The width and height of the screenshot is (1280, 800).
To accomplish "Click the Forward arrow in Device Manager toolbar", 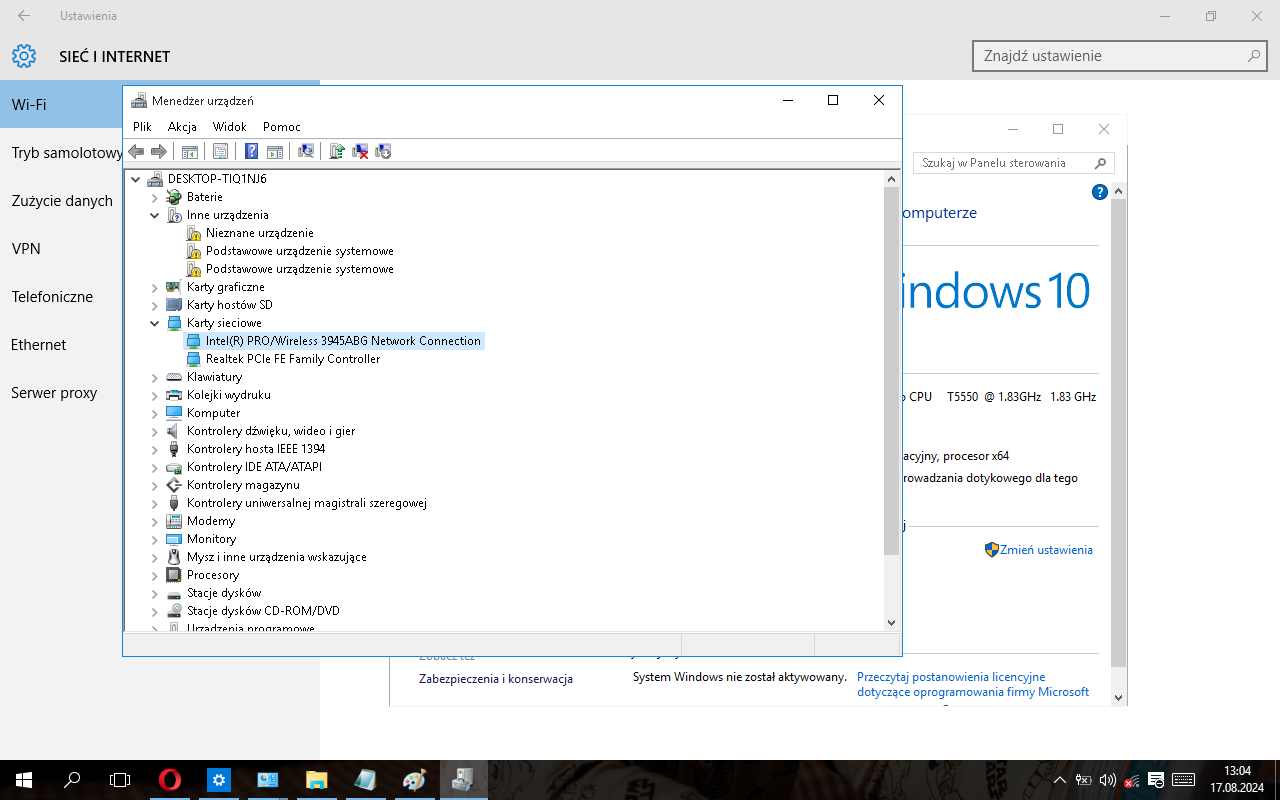I will [158, 151].
